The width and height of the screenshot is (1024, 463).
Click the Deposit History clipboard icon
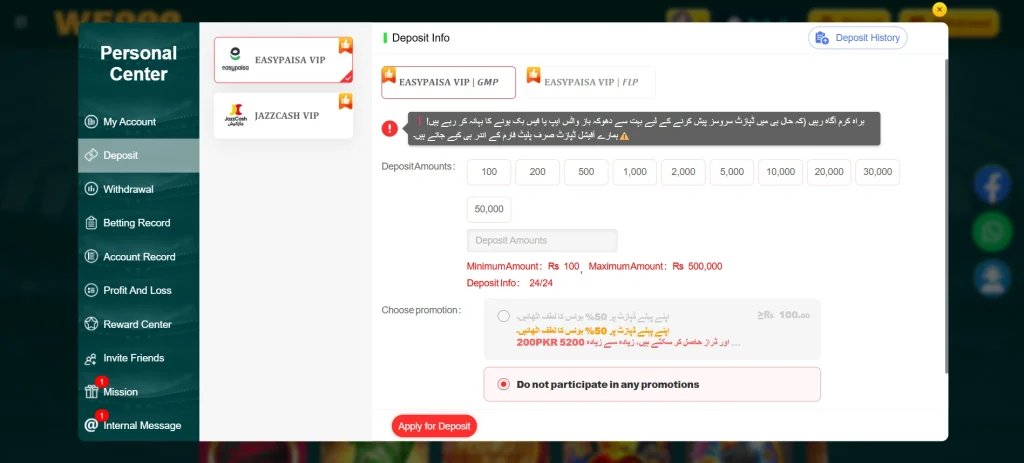[822, 38]
